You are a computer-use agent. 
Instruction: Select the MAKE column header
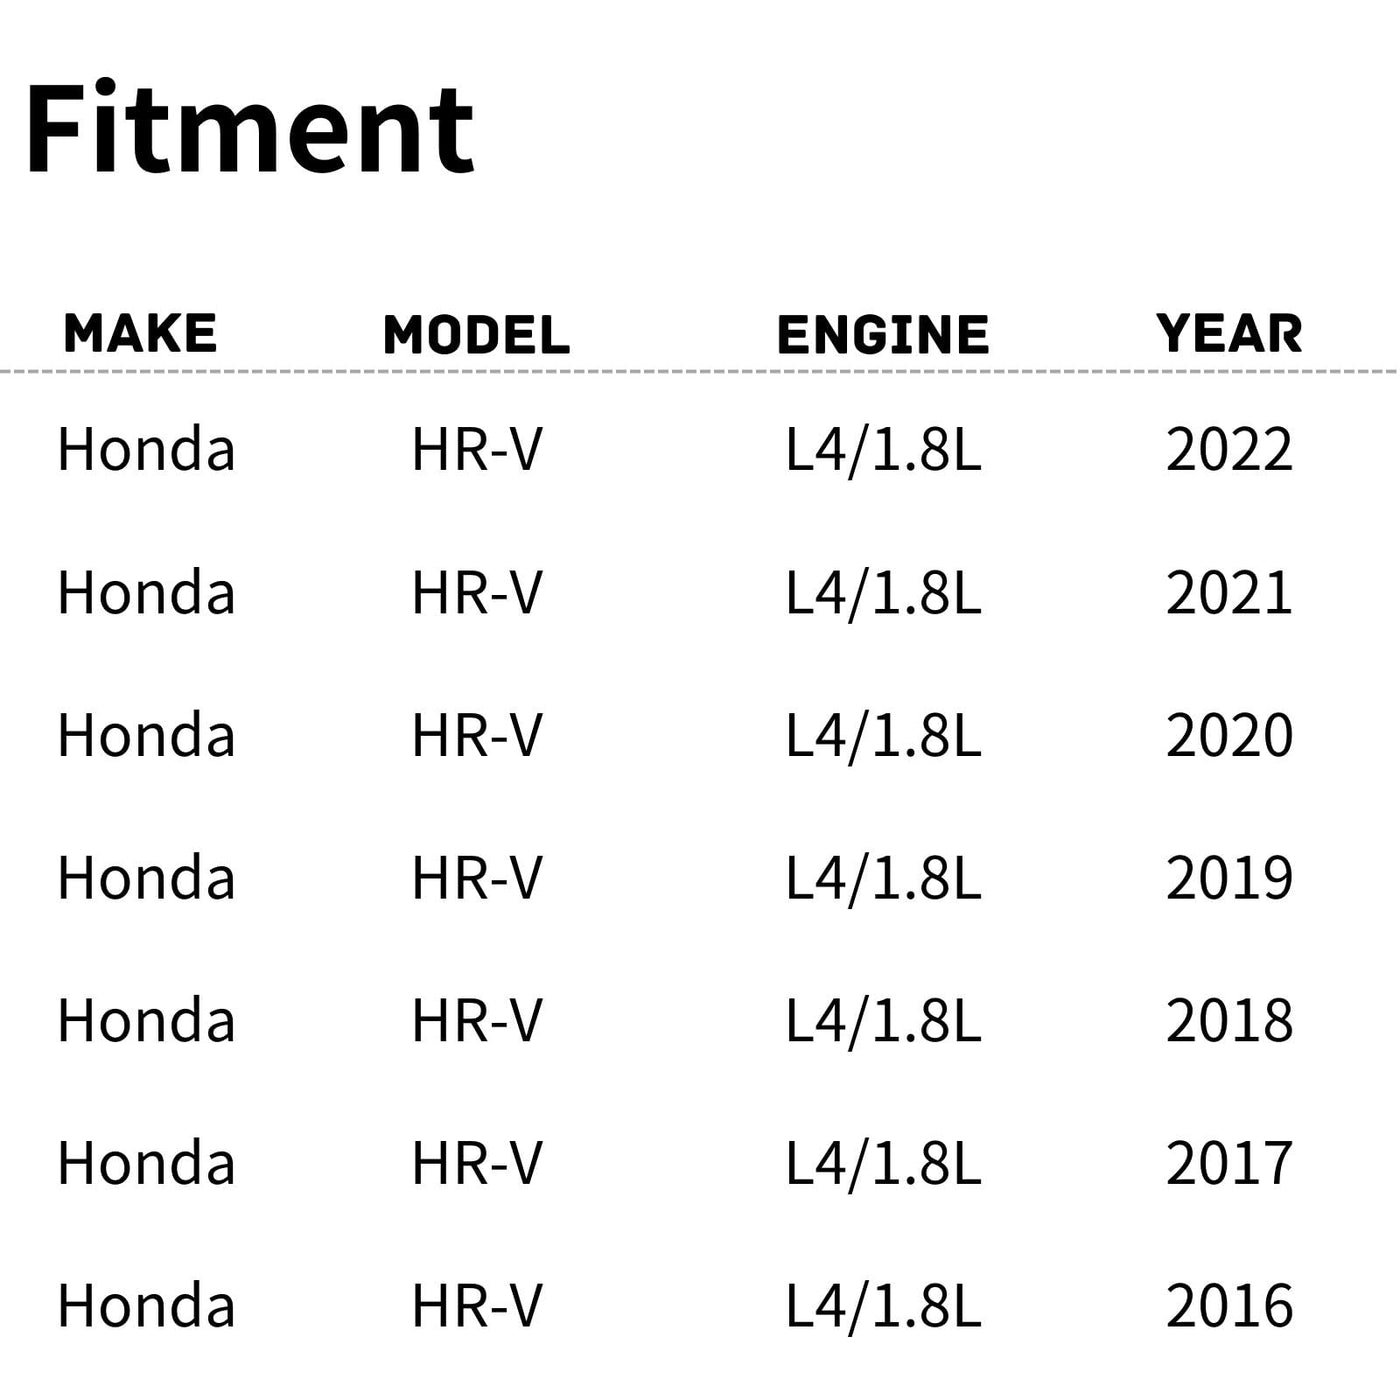click(140, 333)
